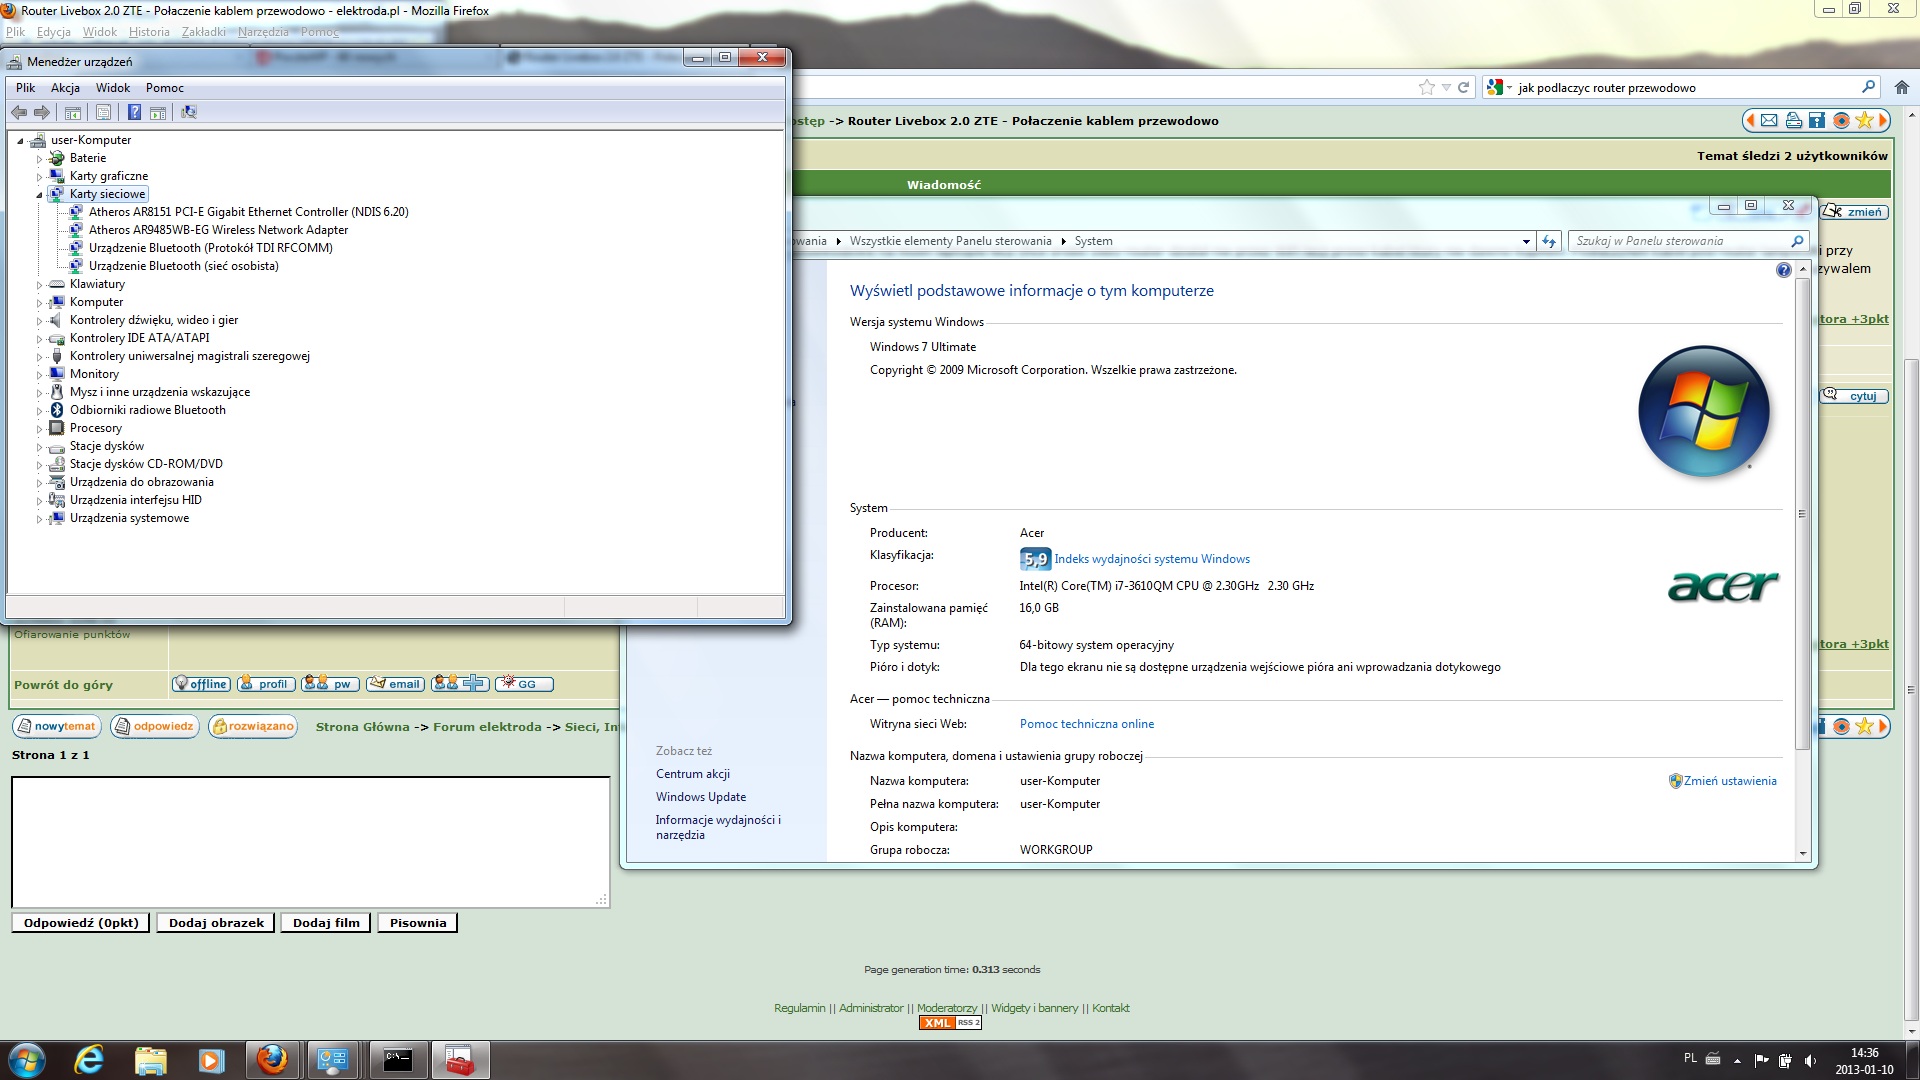
Task: Click in Szukaj w Panelu sterowania field
Action: pyautogui.click(x=1678, y=241)
